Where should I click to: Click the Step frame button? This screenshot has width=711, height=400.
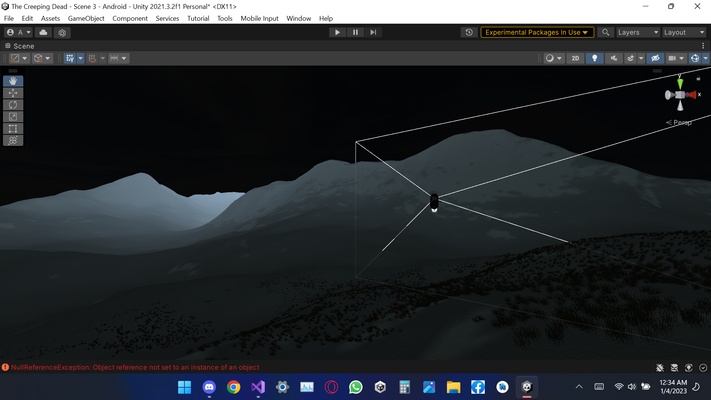(x=373, y=32)
